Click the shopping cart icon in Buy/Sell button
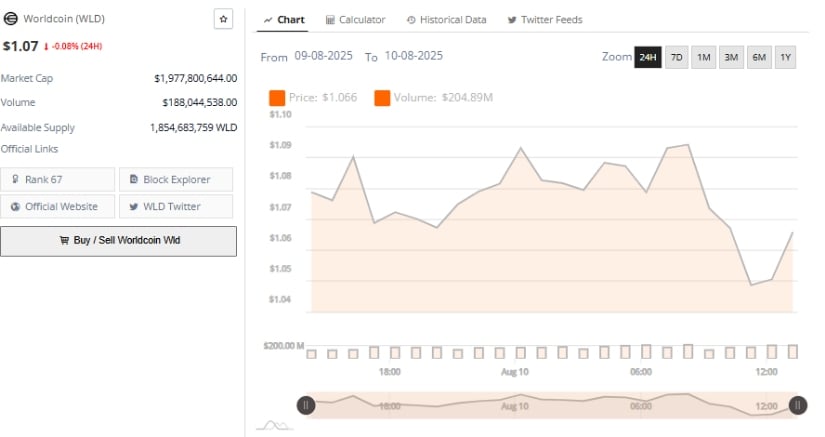 [64, 240]
